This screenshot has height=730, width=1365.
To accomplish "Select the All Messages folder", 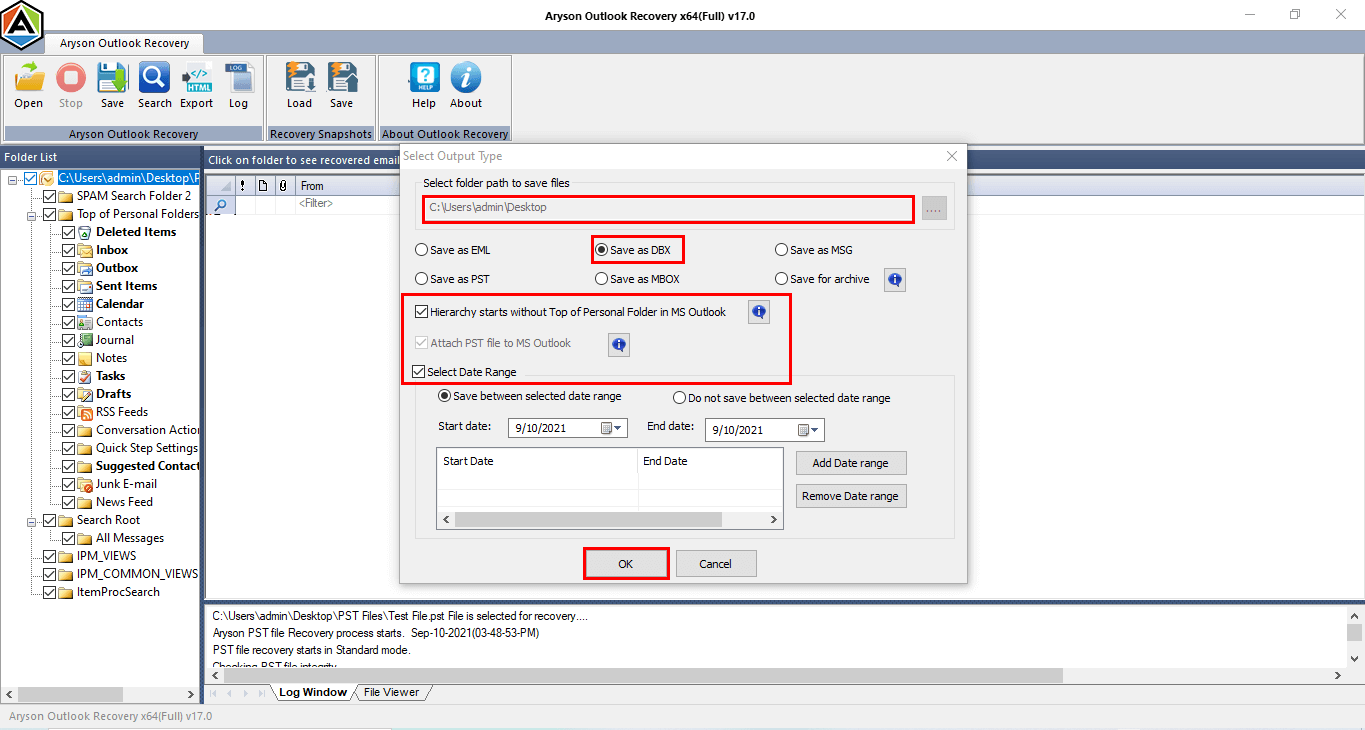I will pos(130,538).
